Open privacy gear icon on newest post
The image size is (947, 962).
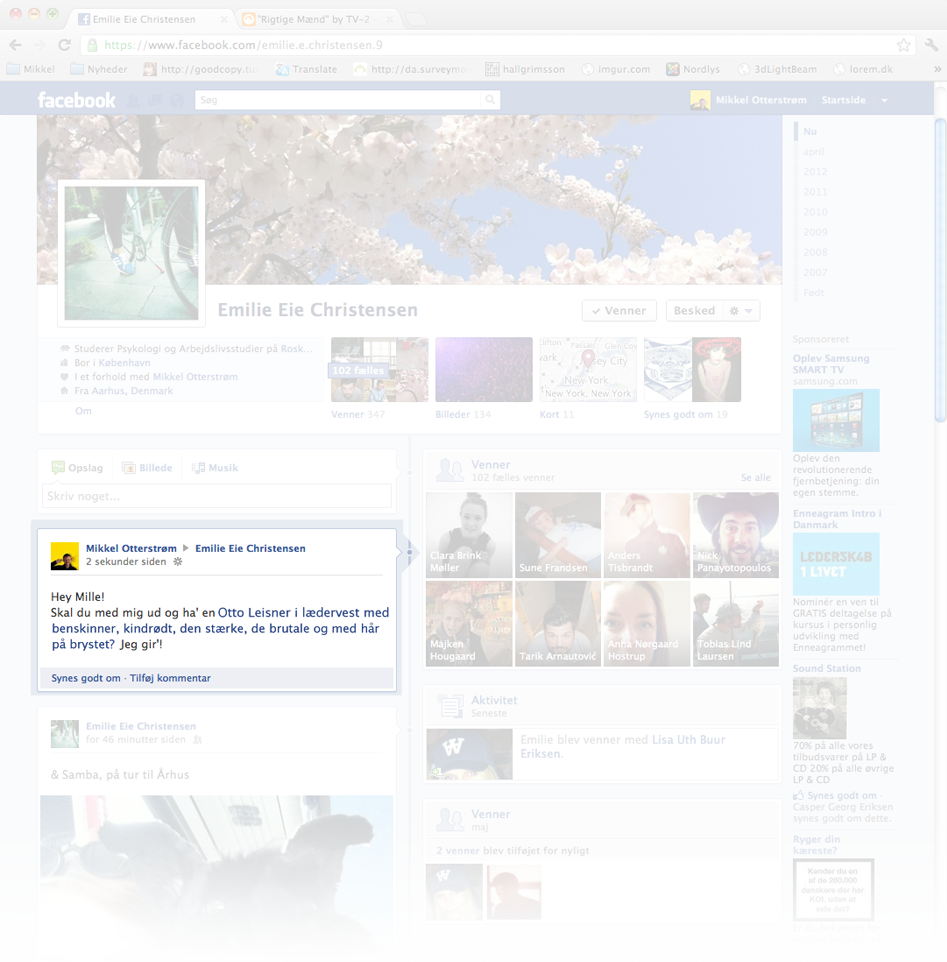coord(178,561)
